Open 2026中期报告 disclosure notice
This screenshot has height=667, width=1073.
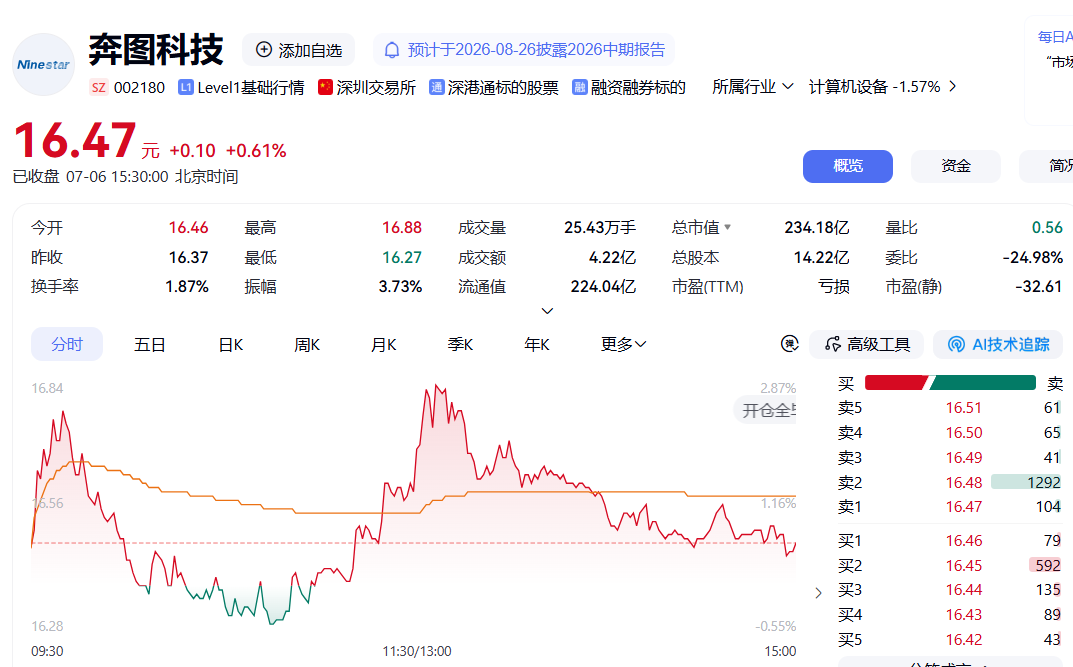point(524,50)
